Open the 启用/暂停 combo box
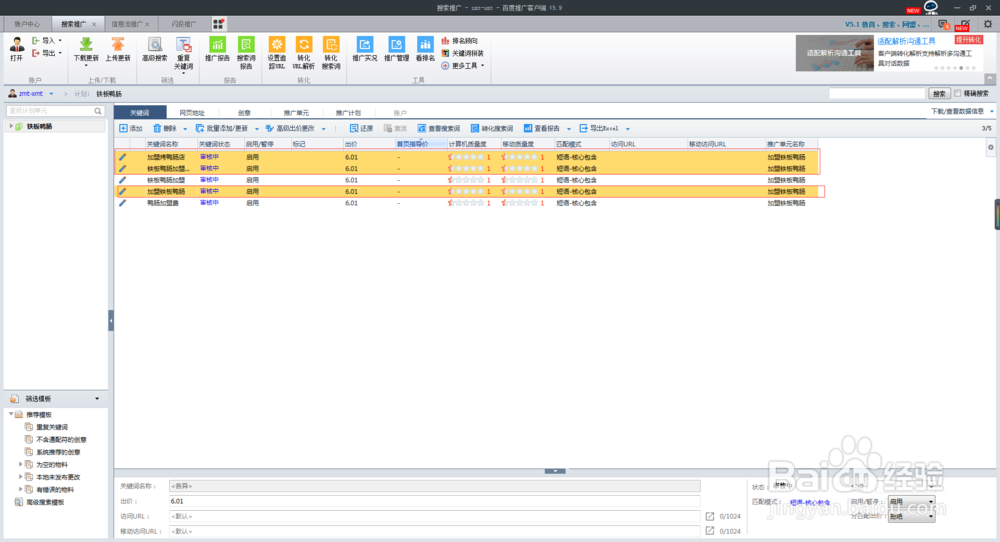Viewport: 1000px width, 542px height. click(911, 502)
